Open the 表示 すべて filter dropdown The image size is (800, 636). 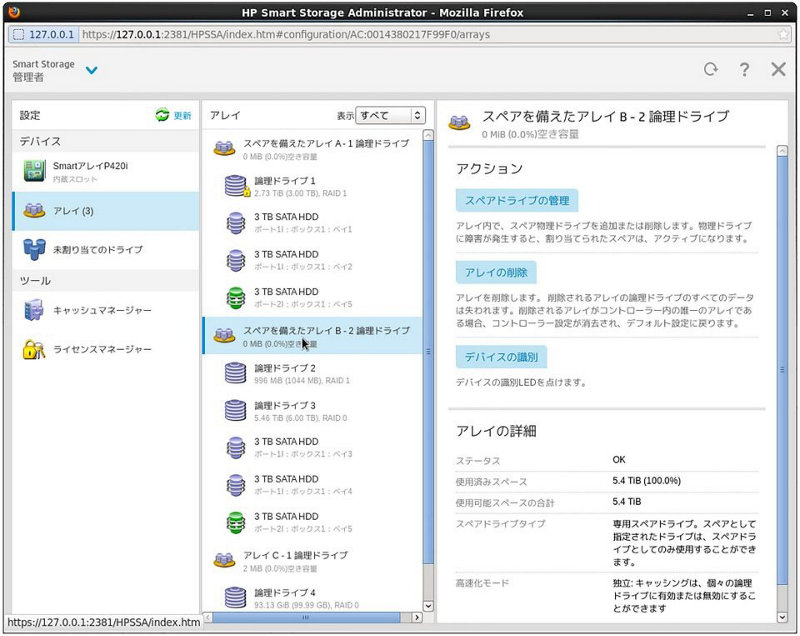[x=390, y=116]
